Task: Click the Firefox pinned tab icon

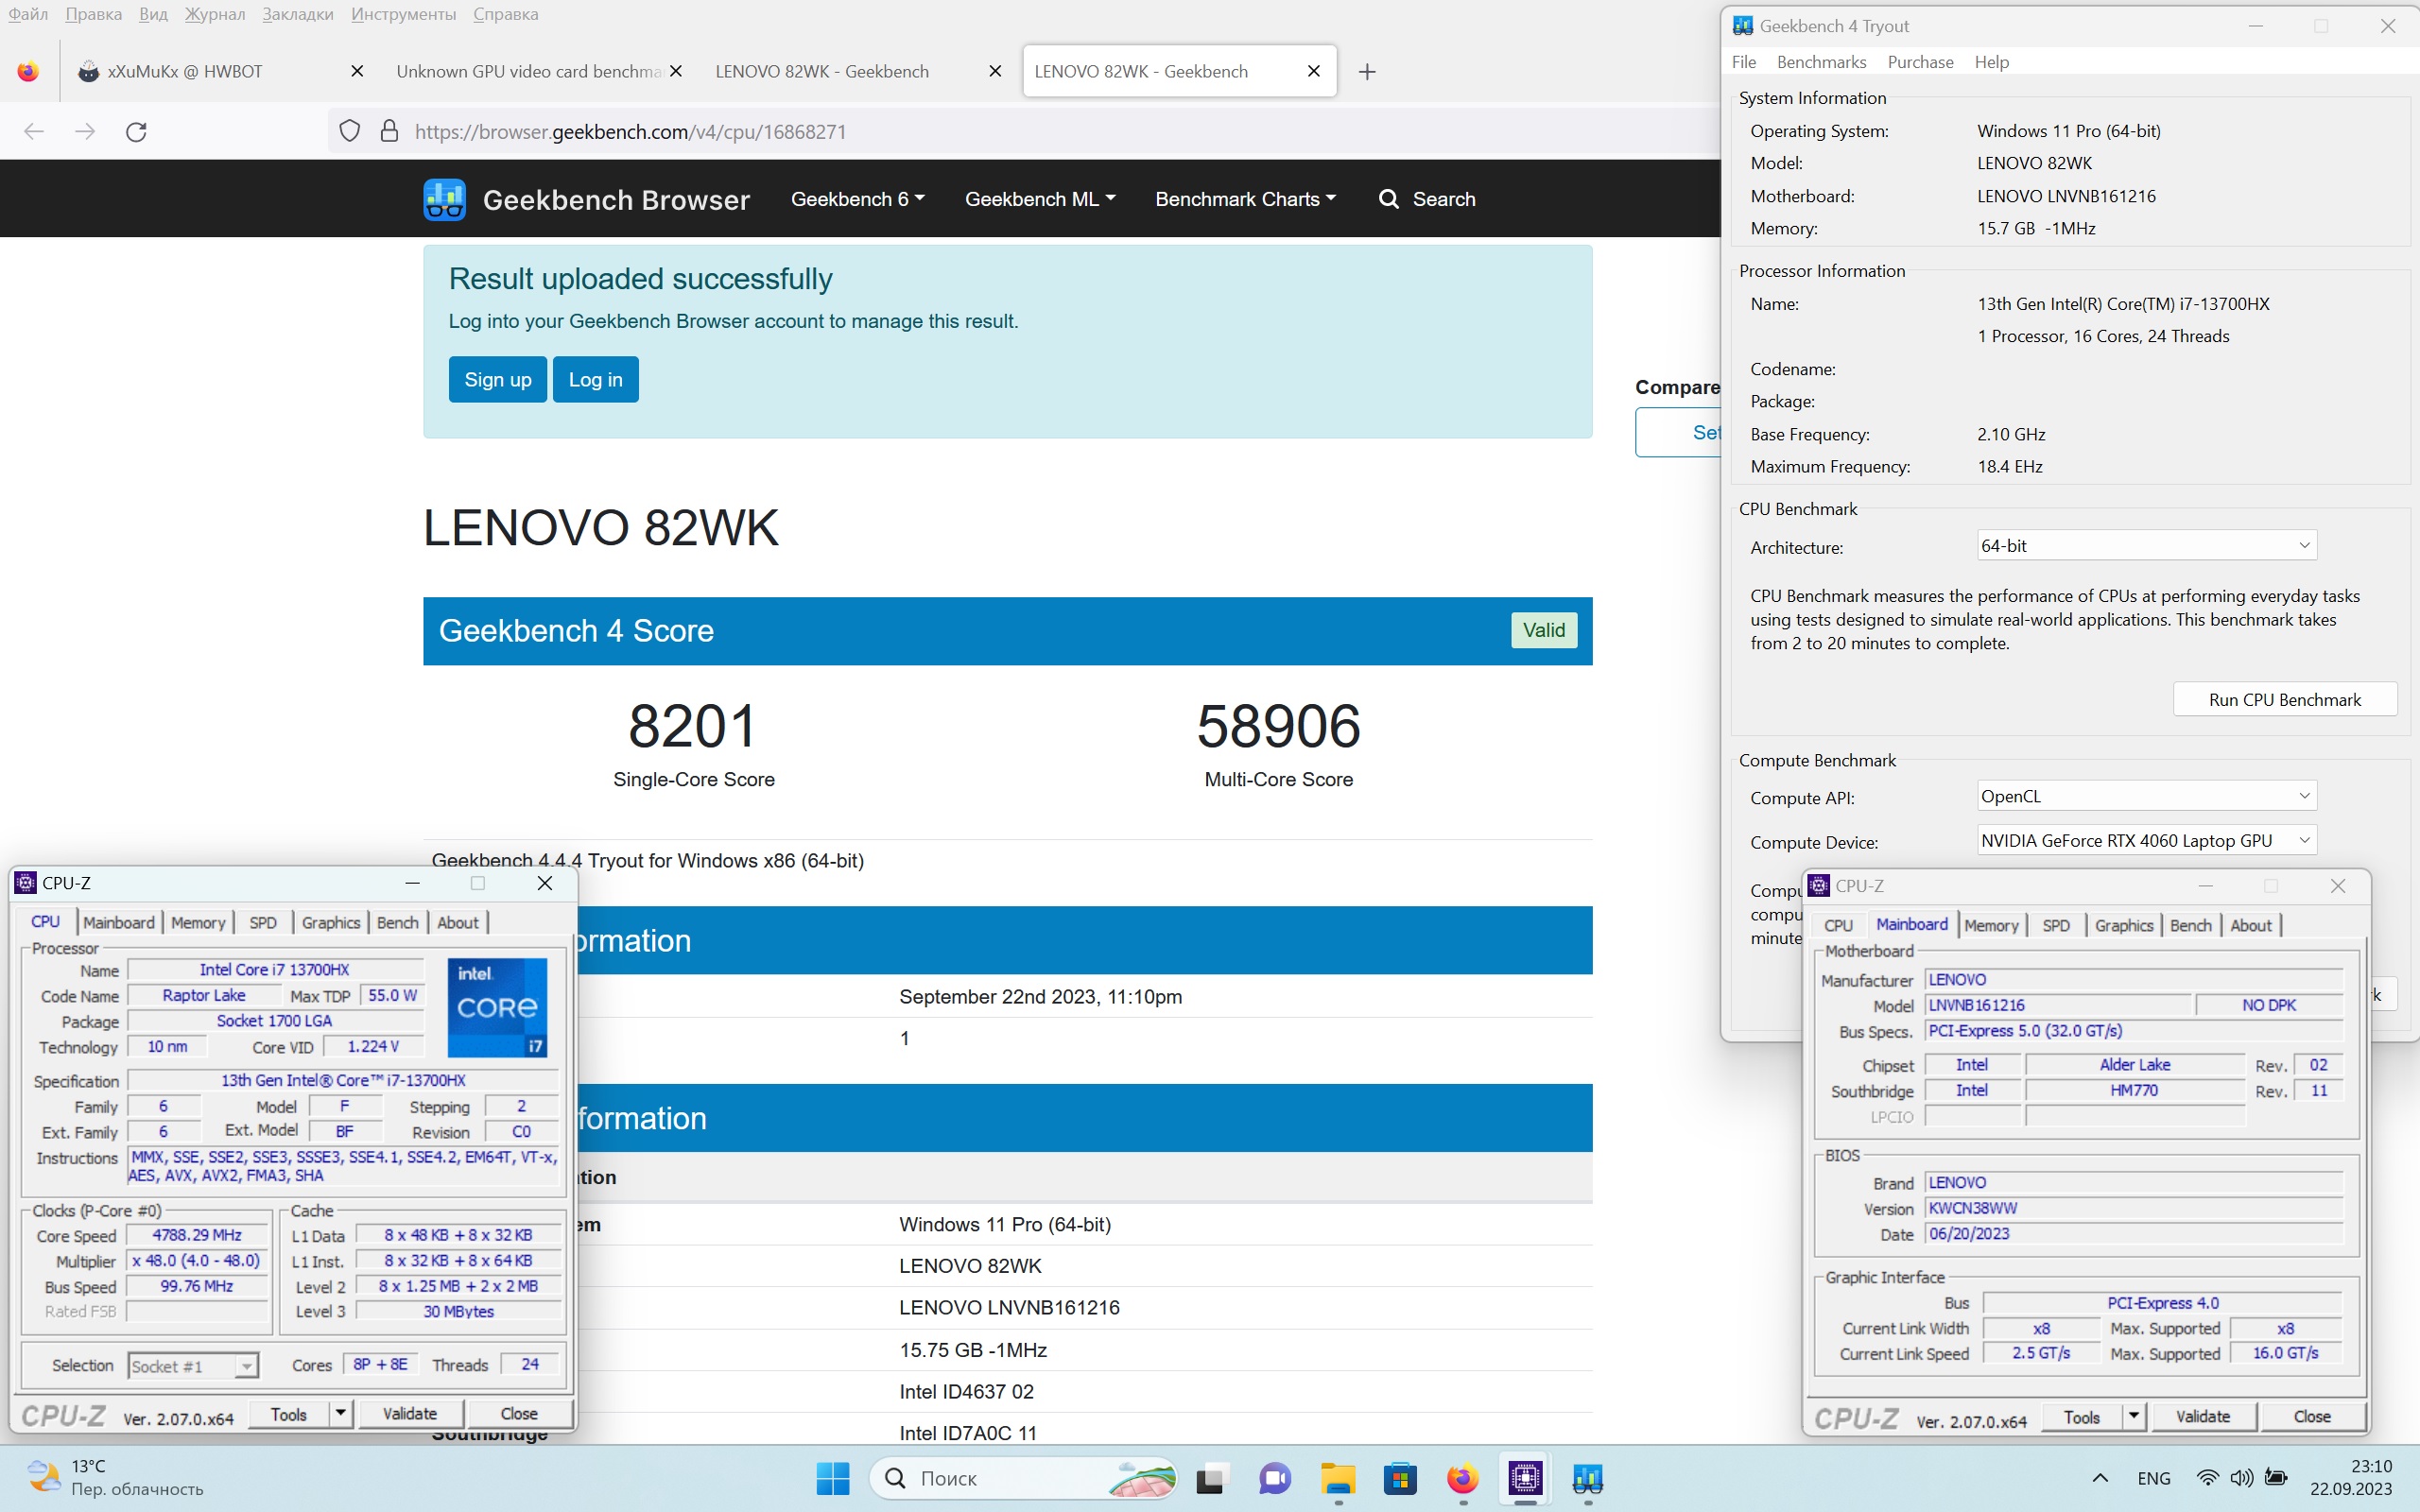Action: pyautogui.click(x=28, y=71)
